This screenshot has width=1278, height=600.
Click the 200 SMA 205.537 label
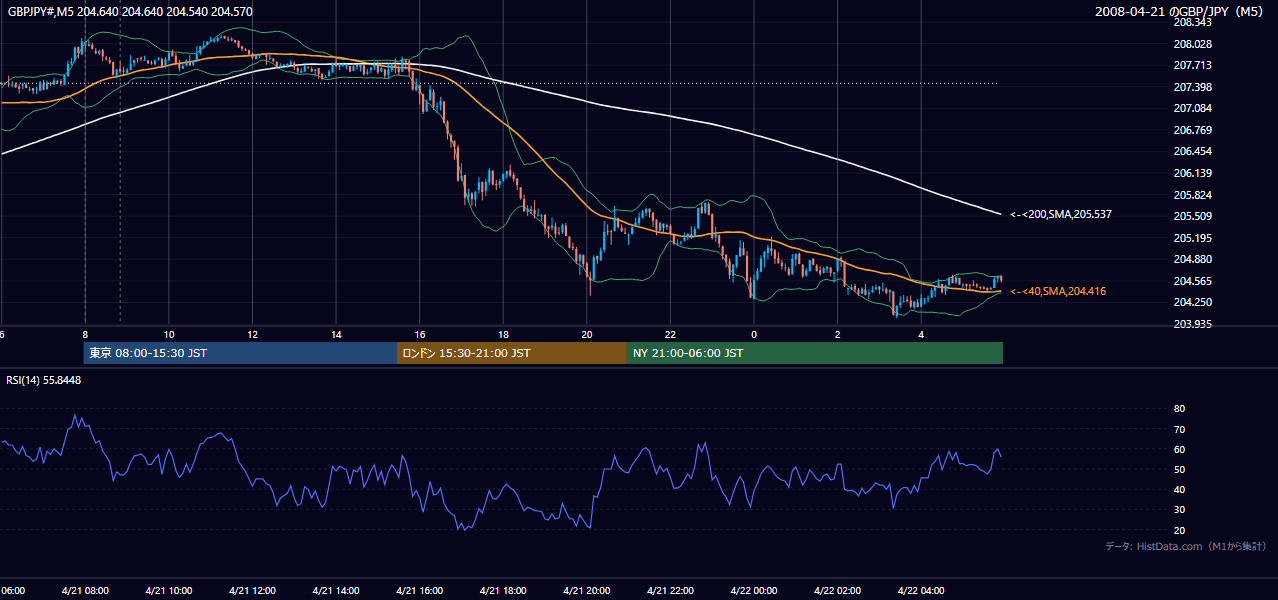[1061, 214]
